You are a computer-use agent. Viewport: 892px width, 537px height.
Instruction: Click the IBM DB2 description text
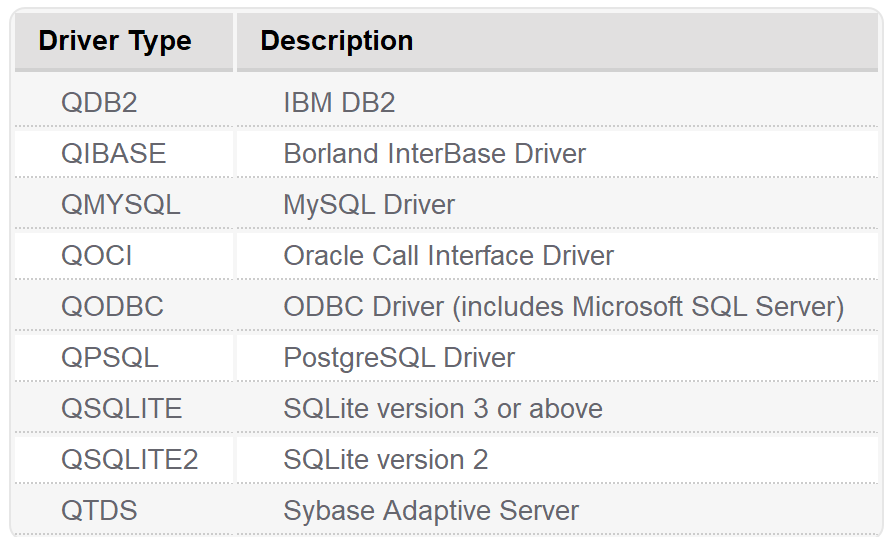339,103
